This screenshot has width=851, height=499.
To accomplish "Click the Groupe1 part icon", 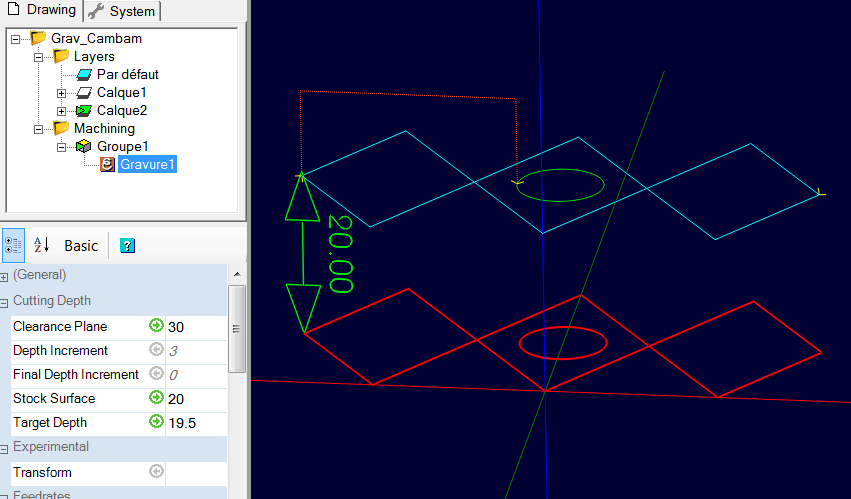I will coord(84,146).
